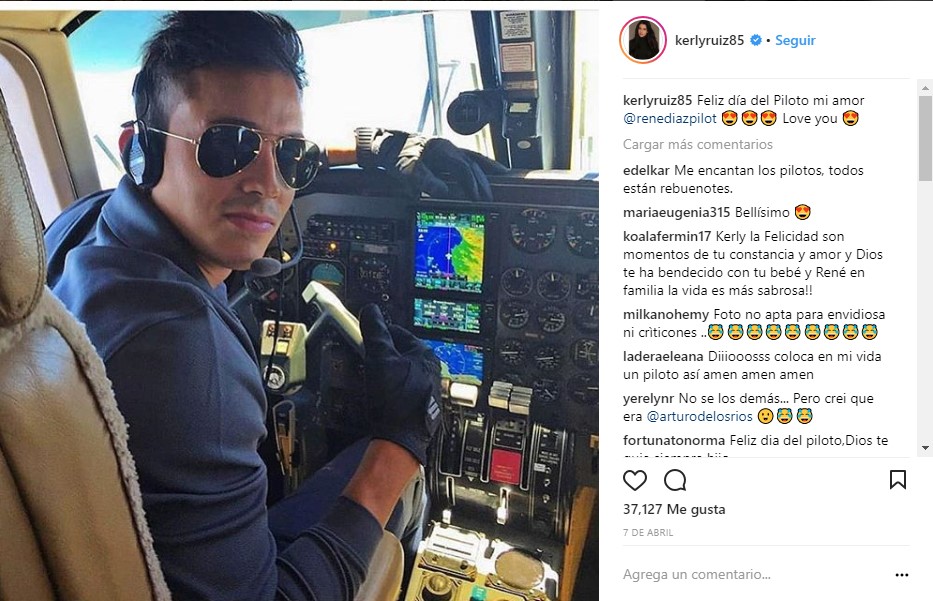Click the scrollbar up arrow

click(x=925, y=88)
